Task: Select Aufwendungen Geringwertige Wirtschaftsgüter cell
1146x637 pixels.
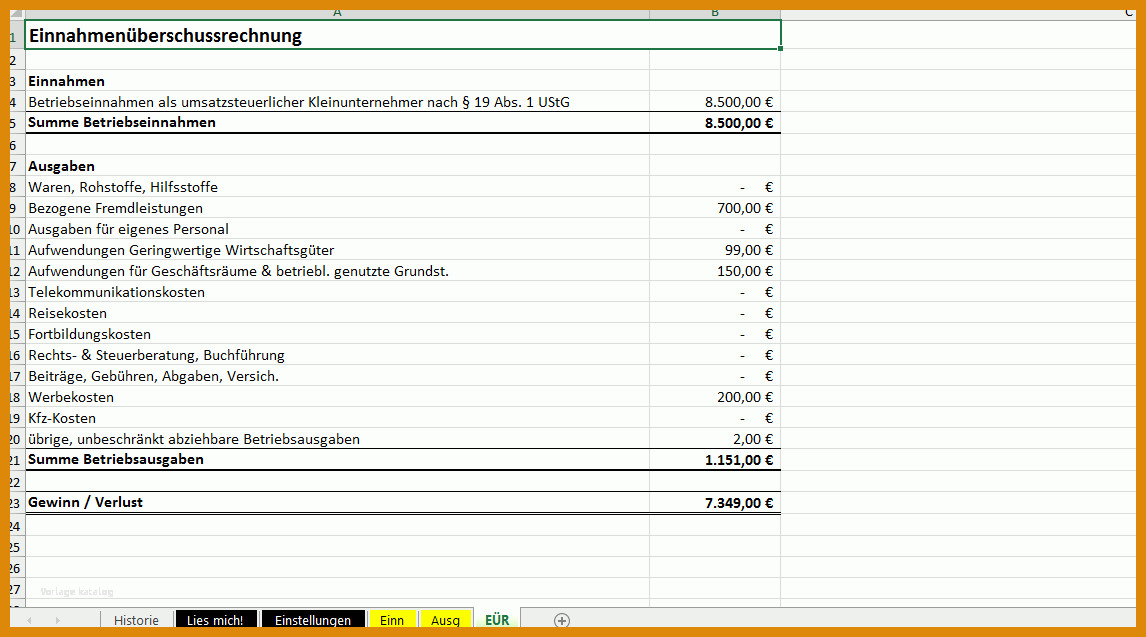Action: pyautogui.click(x=337, y=250)
